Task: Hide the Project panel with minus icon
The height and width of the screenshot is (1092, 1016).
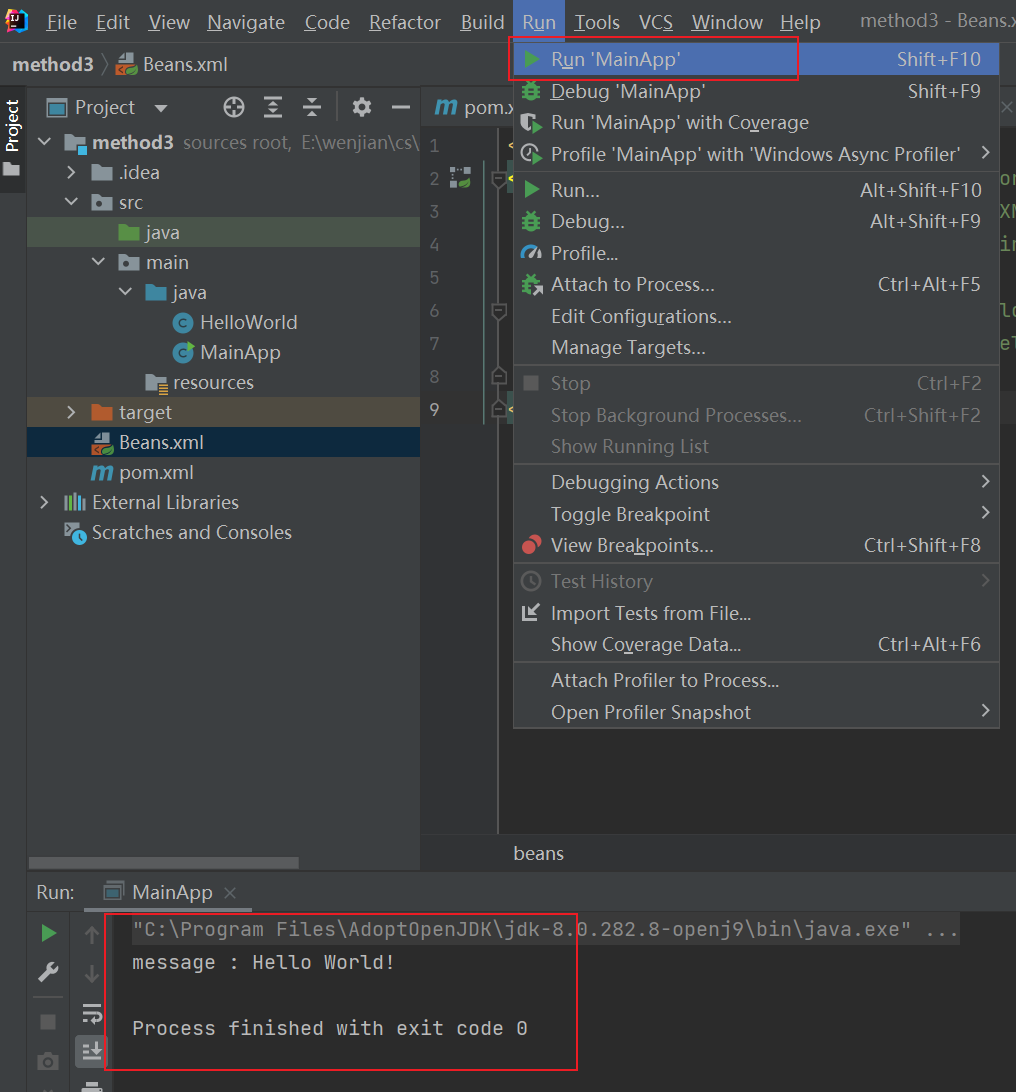Action: [x=400, y=107]
